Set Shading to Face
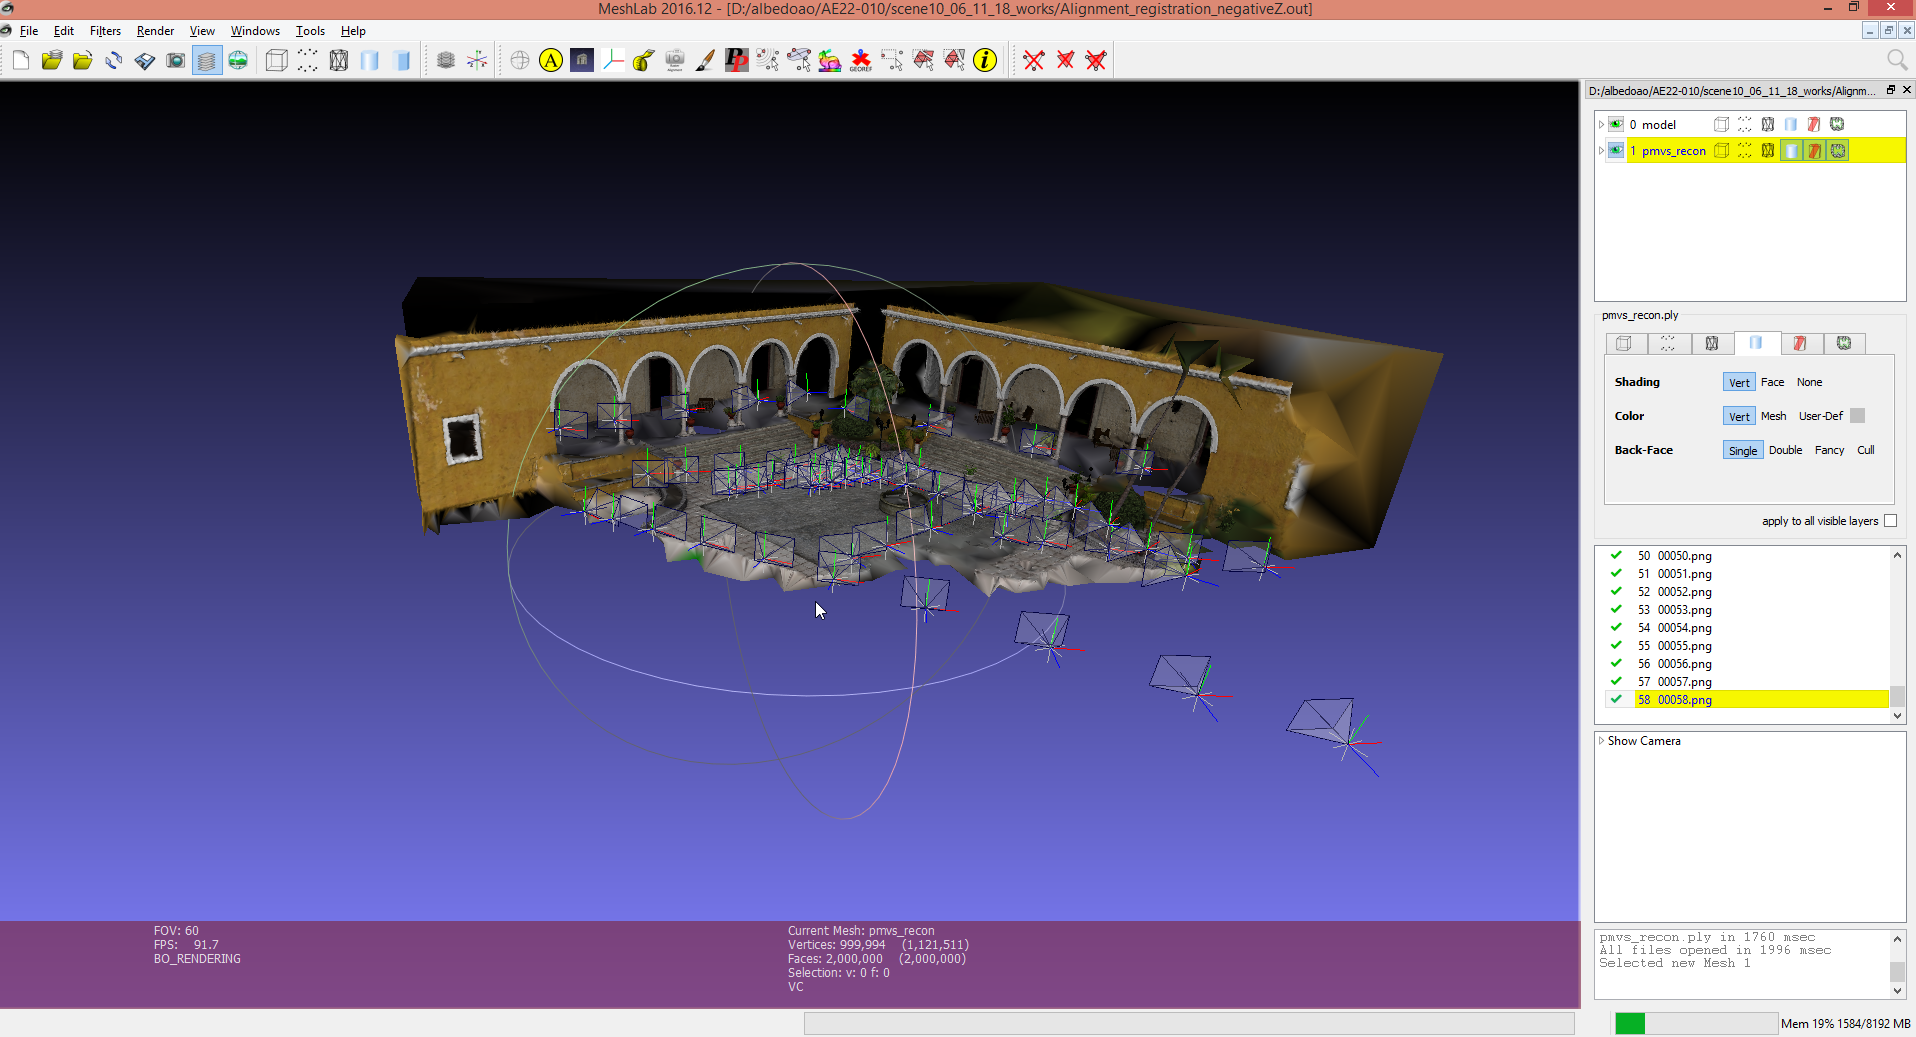 (x=1772, y=382)
